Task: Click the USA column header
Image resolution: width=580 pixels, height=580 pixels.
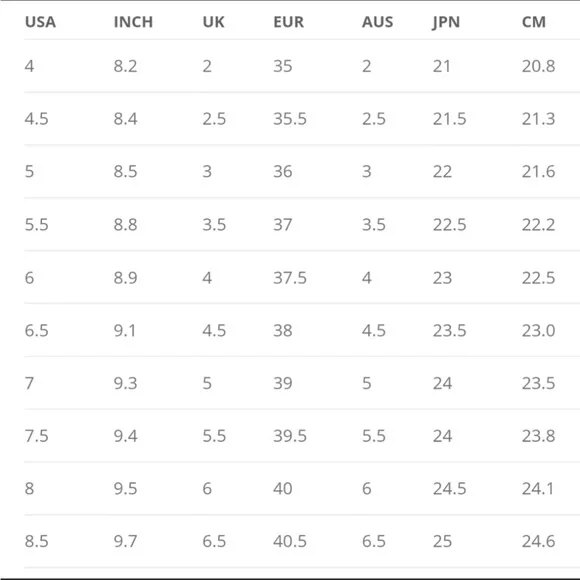Action: tap(40, 22)
